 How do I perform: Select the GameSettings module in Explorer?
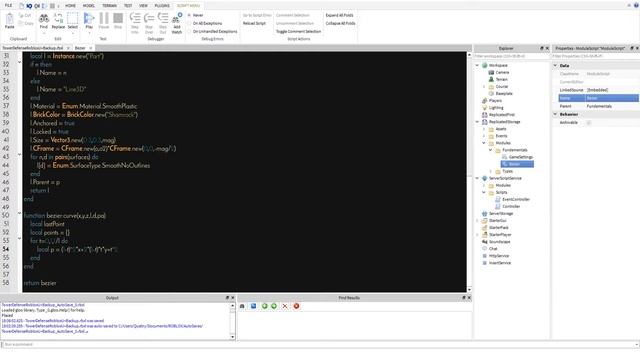(520, 157)
